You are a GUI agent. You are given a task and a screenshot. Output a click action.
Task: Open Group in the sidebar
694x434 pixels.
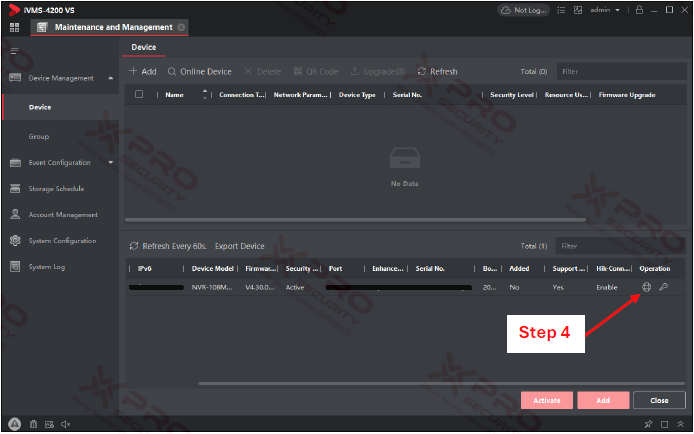(39, 136)
